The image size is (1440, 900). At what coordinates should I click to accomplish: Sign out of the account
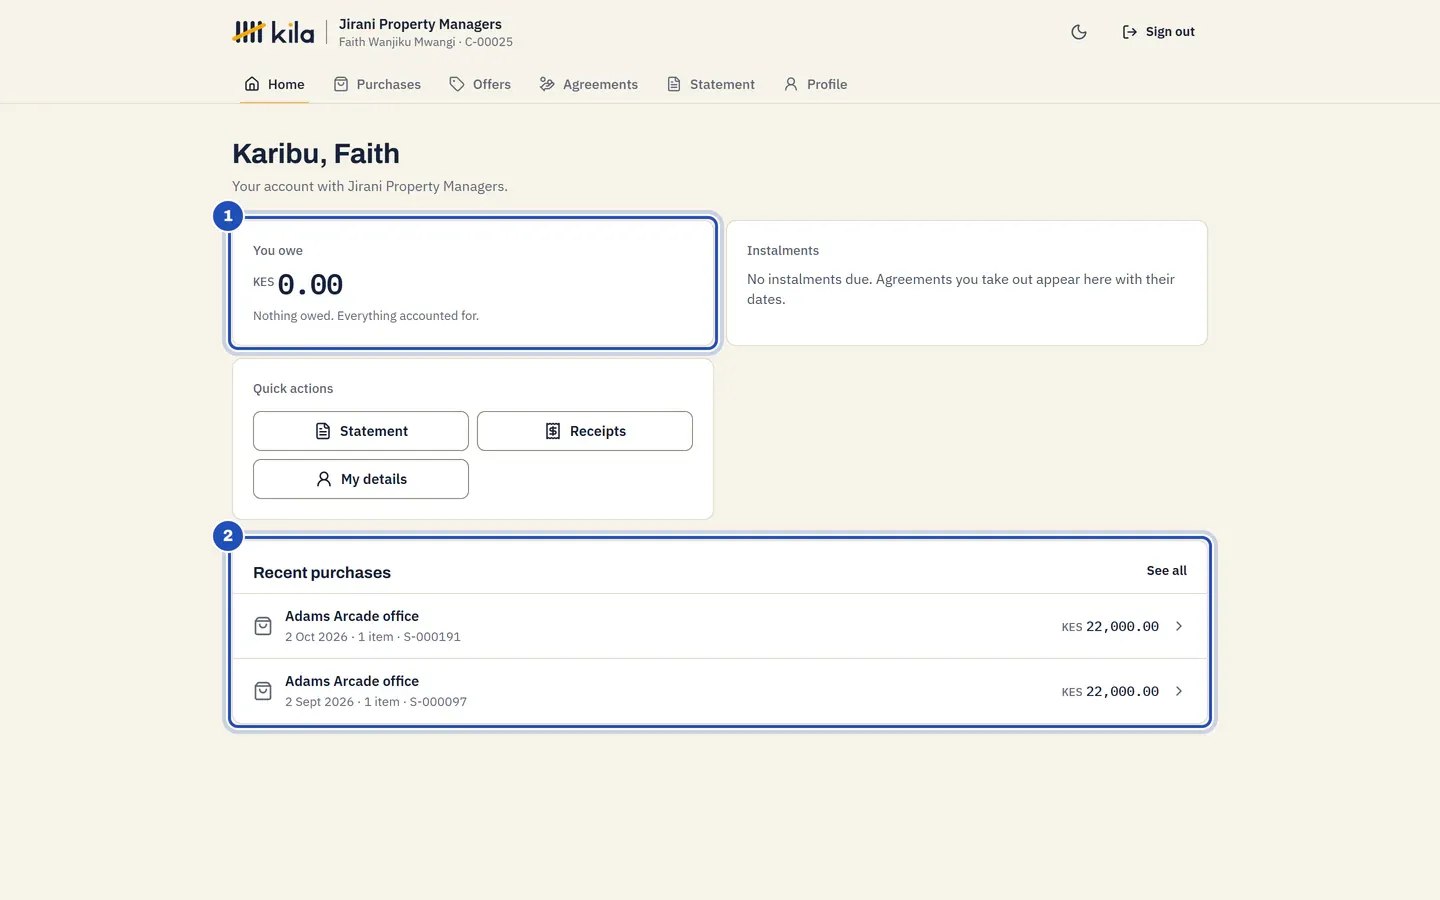pos(1158,32)
